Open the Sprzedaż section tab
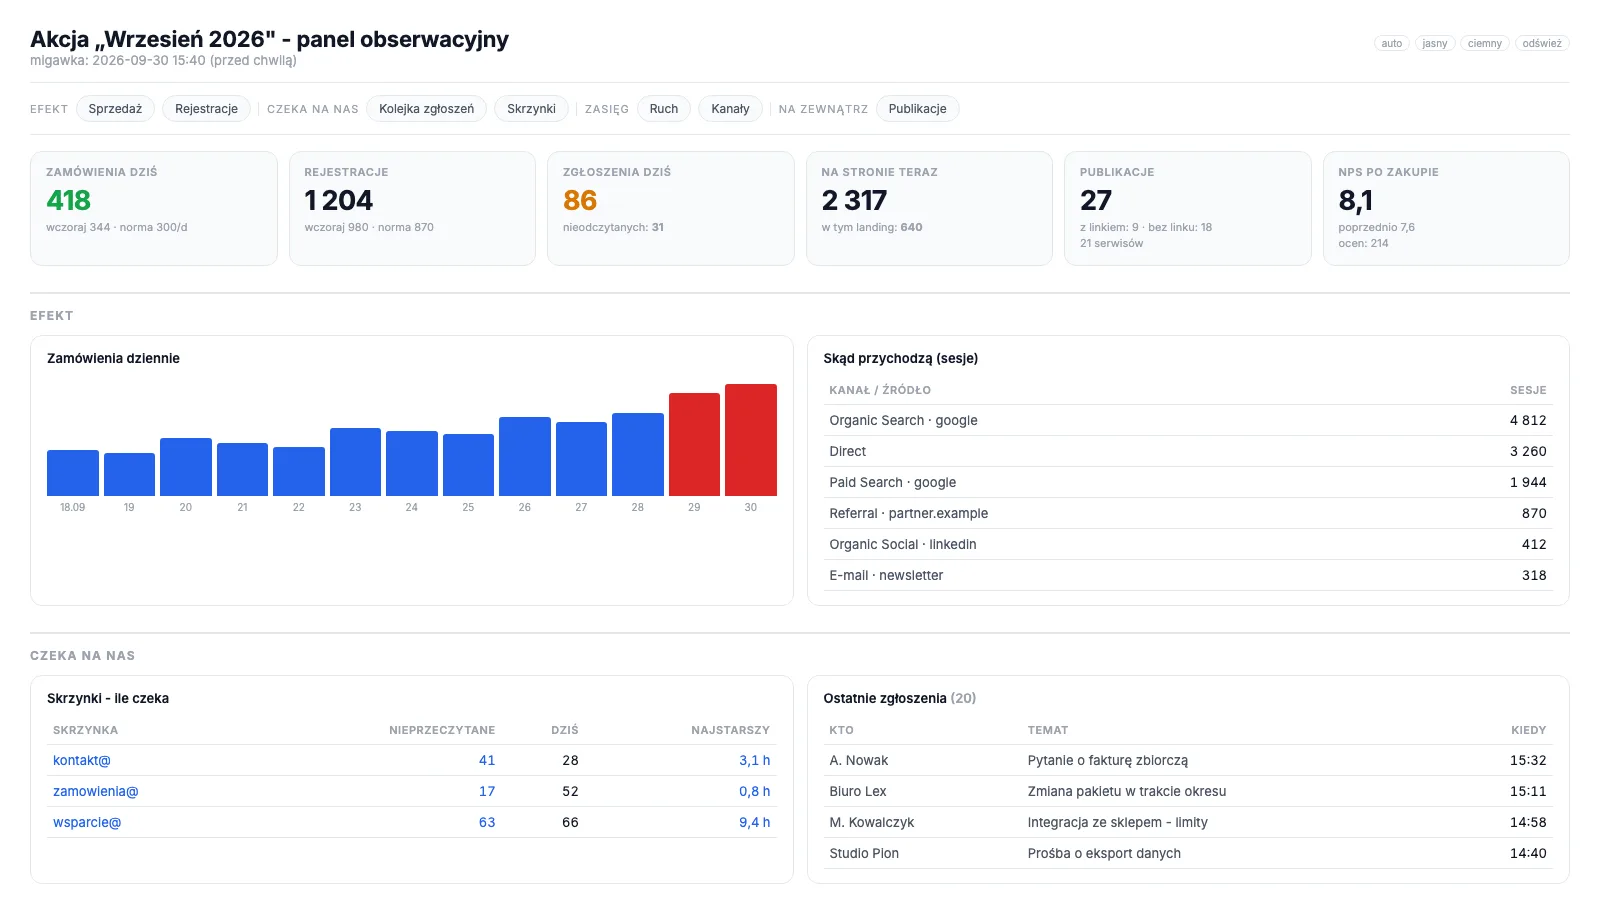Screen dimensions: 1600x900 115,109
